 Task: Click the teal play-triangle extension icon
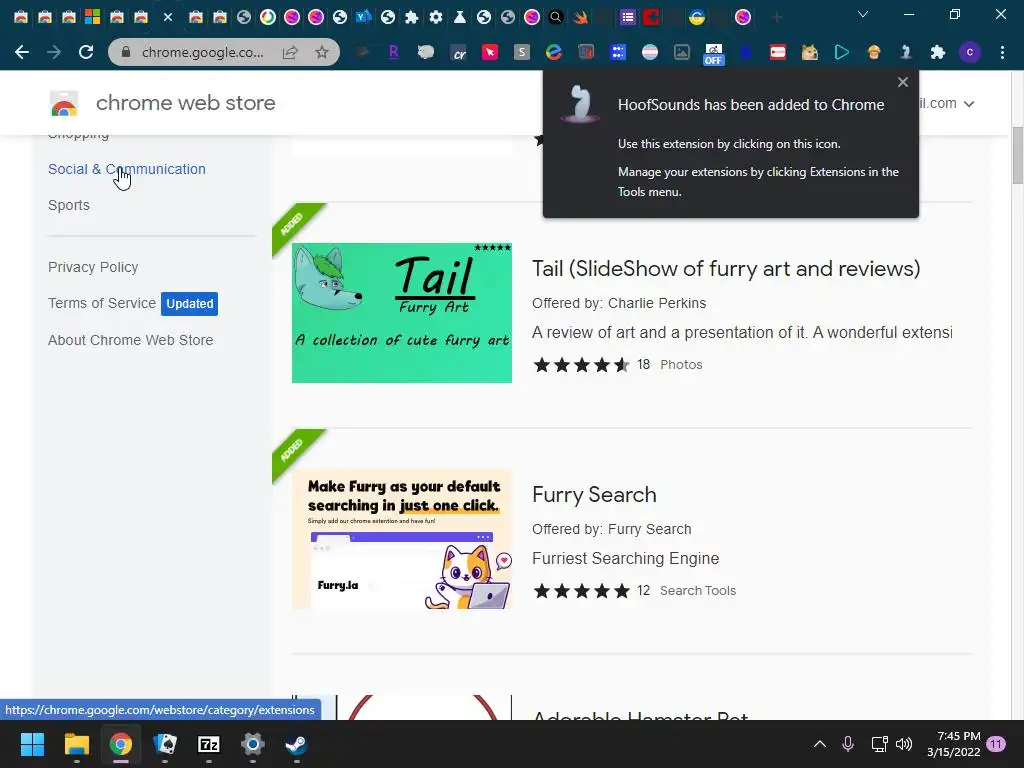coord(842,52)
